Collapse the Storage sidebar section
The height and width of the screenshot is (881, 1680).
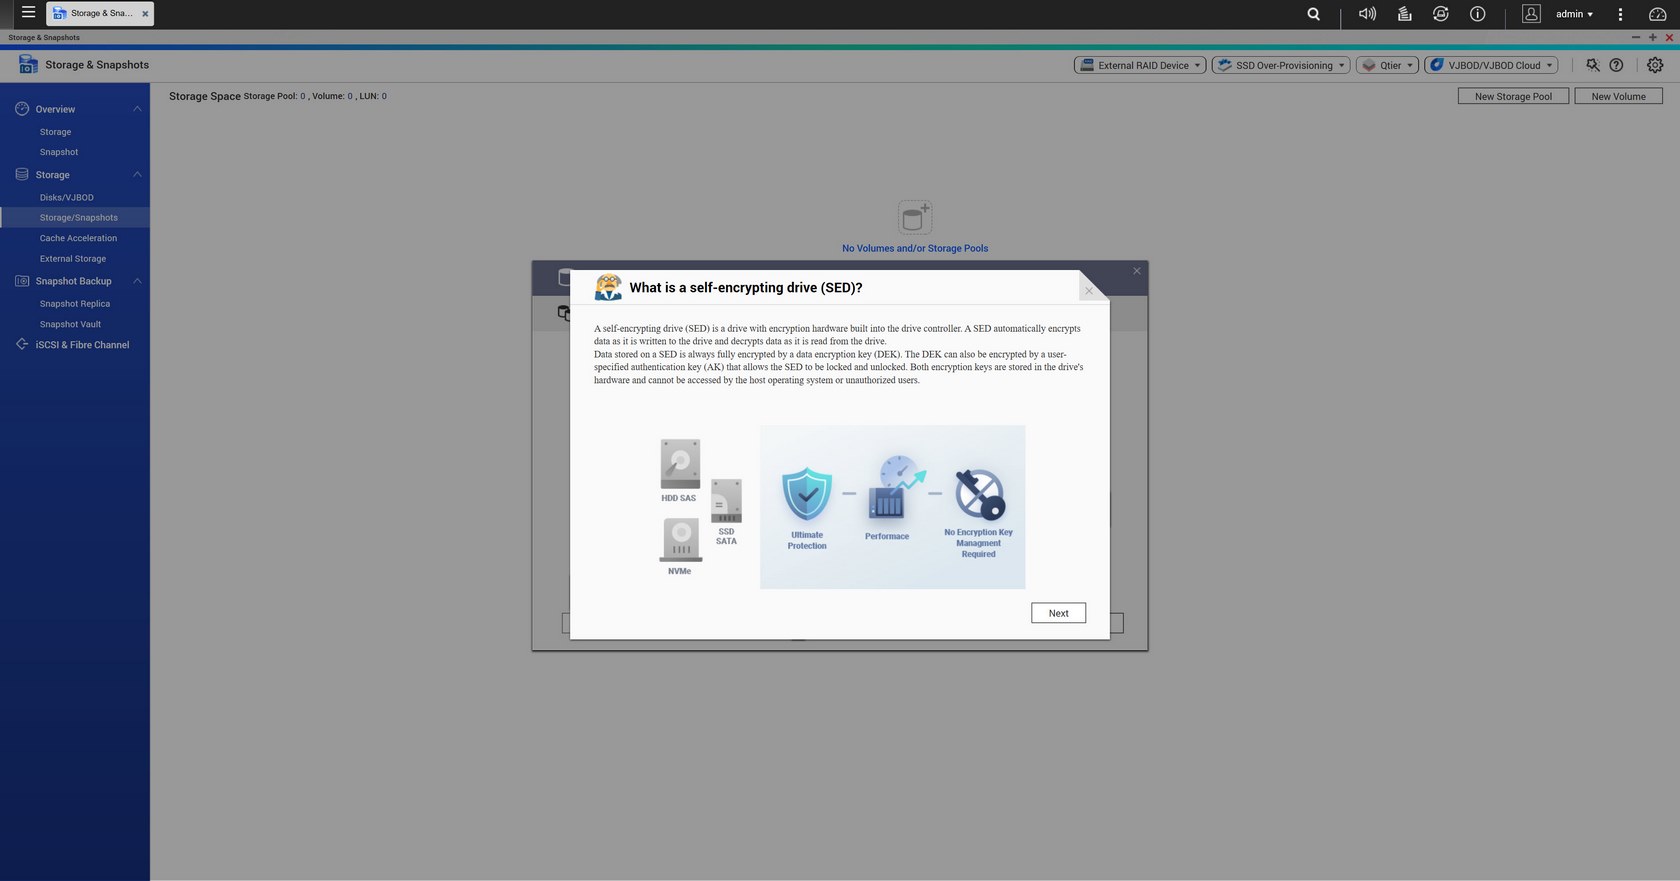(x=137, y=175)
